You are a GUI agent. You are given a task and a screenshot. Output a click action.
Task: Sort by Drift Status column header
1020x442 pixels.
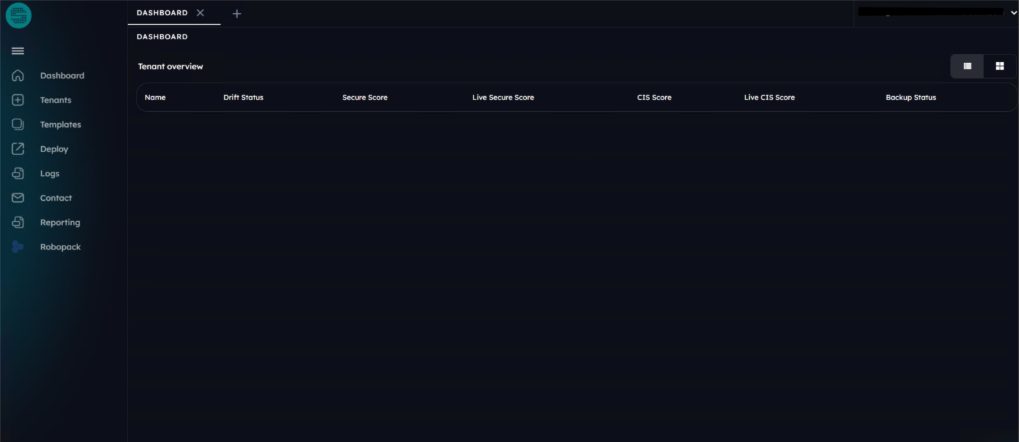click(243, 98)
